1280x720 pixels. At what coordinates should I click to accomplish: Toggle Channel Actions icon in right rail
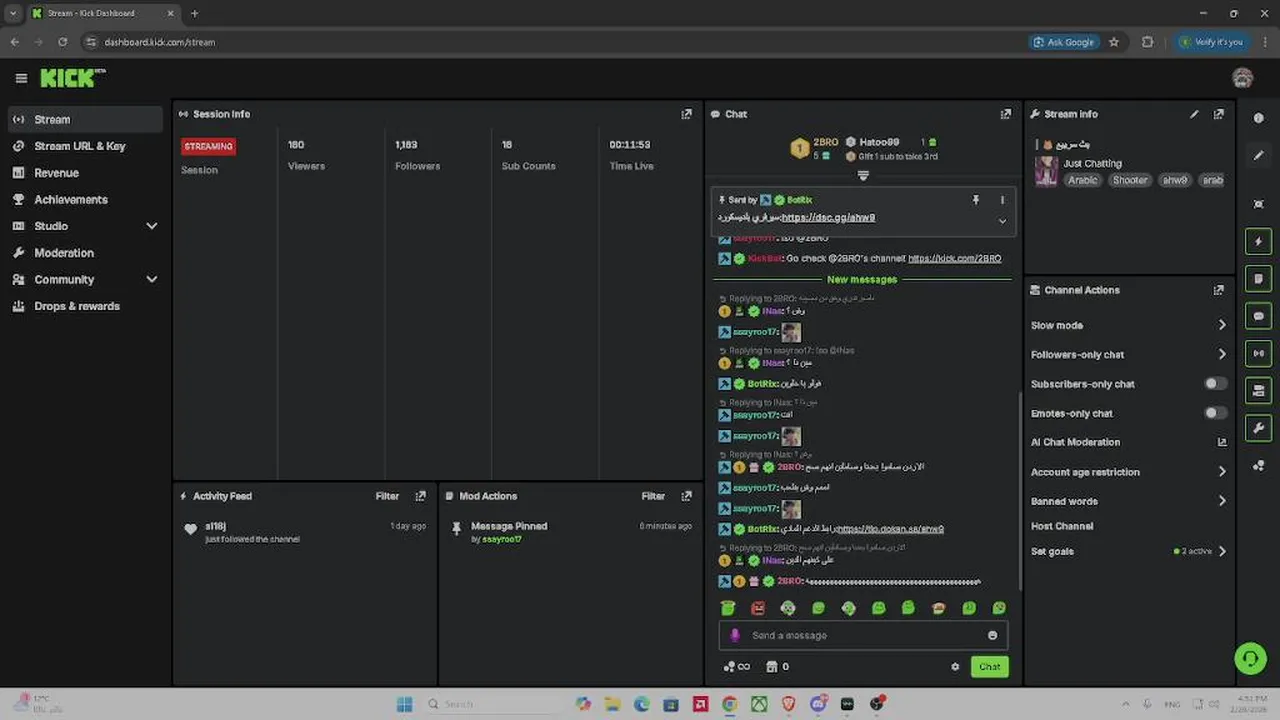pyautogui.click(x=1258, y=390)
